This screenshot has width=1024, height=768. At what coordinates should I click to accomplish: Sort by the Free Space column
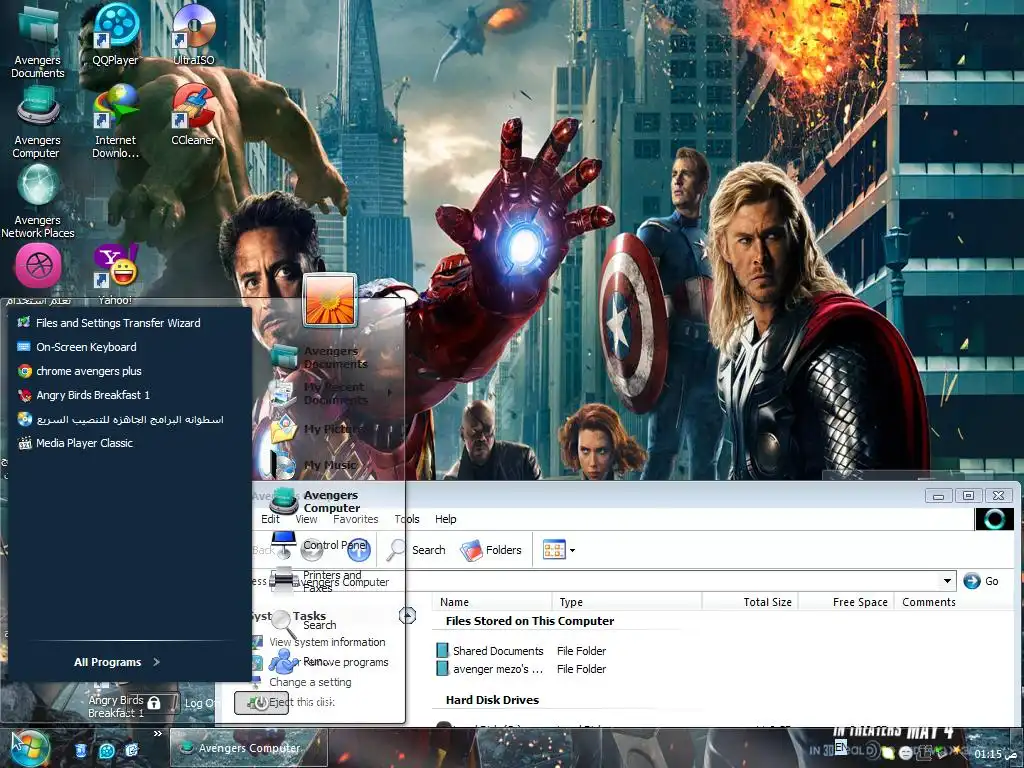tap(846, 601)
